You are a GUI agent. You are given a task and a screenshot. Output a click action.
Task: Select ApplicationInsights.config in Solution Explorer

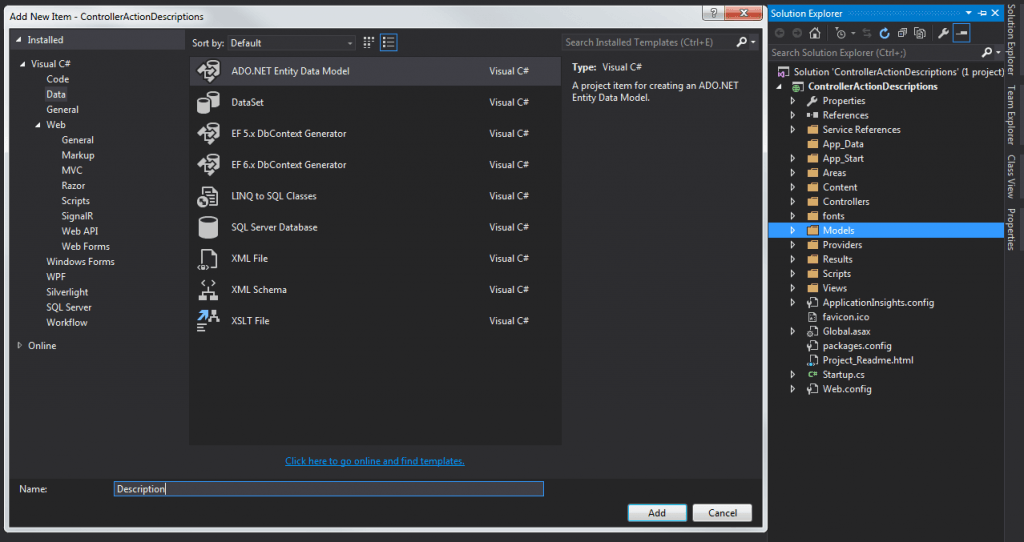click(x=878, y=303)
